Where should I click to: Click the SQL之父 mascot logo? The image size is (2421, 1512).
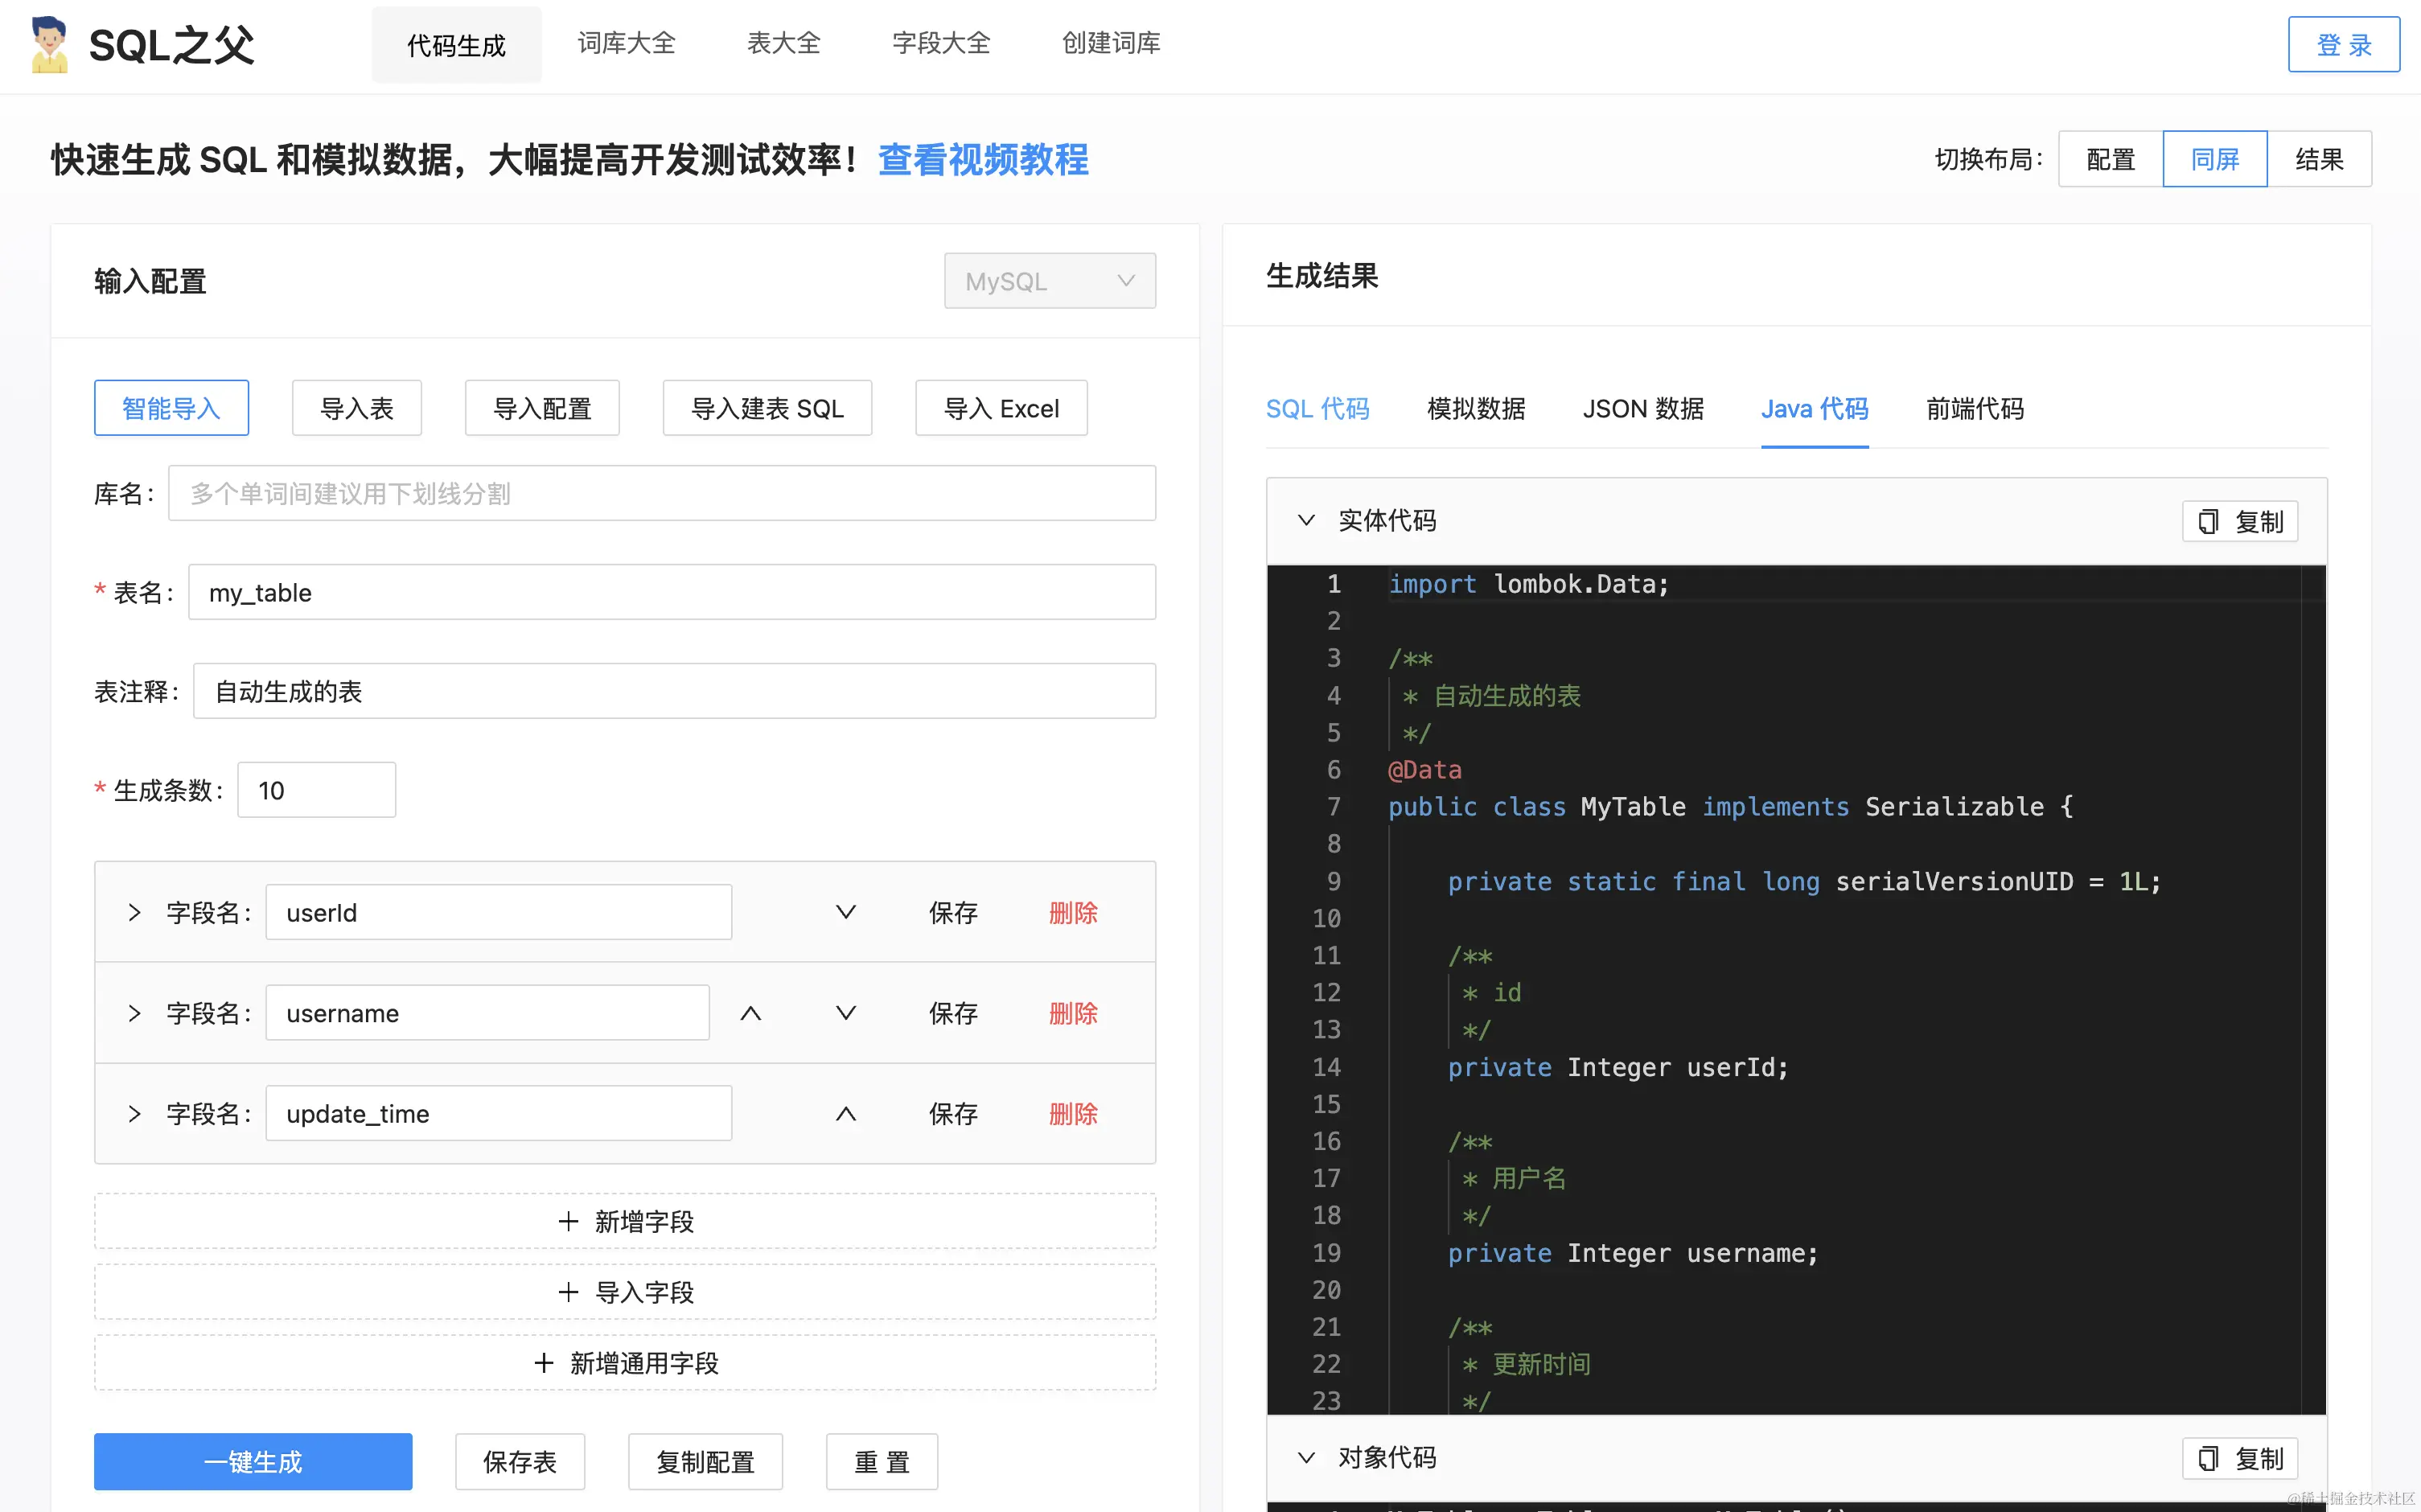[48, 45]
